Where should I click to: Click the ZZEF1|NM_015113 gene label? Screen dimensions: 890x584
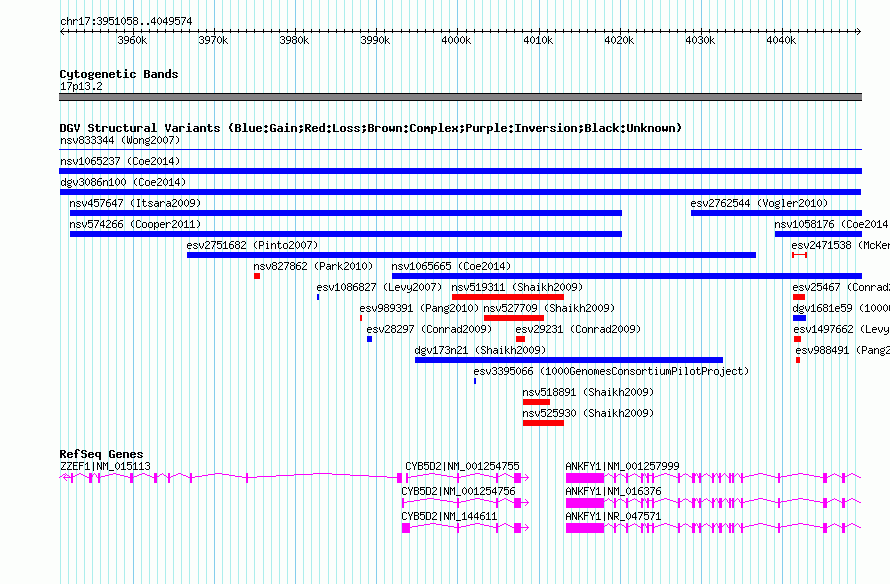click(x=105, y=467)
